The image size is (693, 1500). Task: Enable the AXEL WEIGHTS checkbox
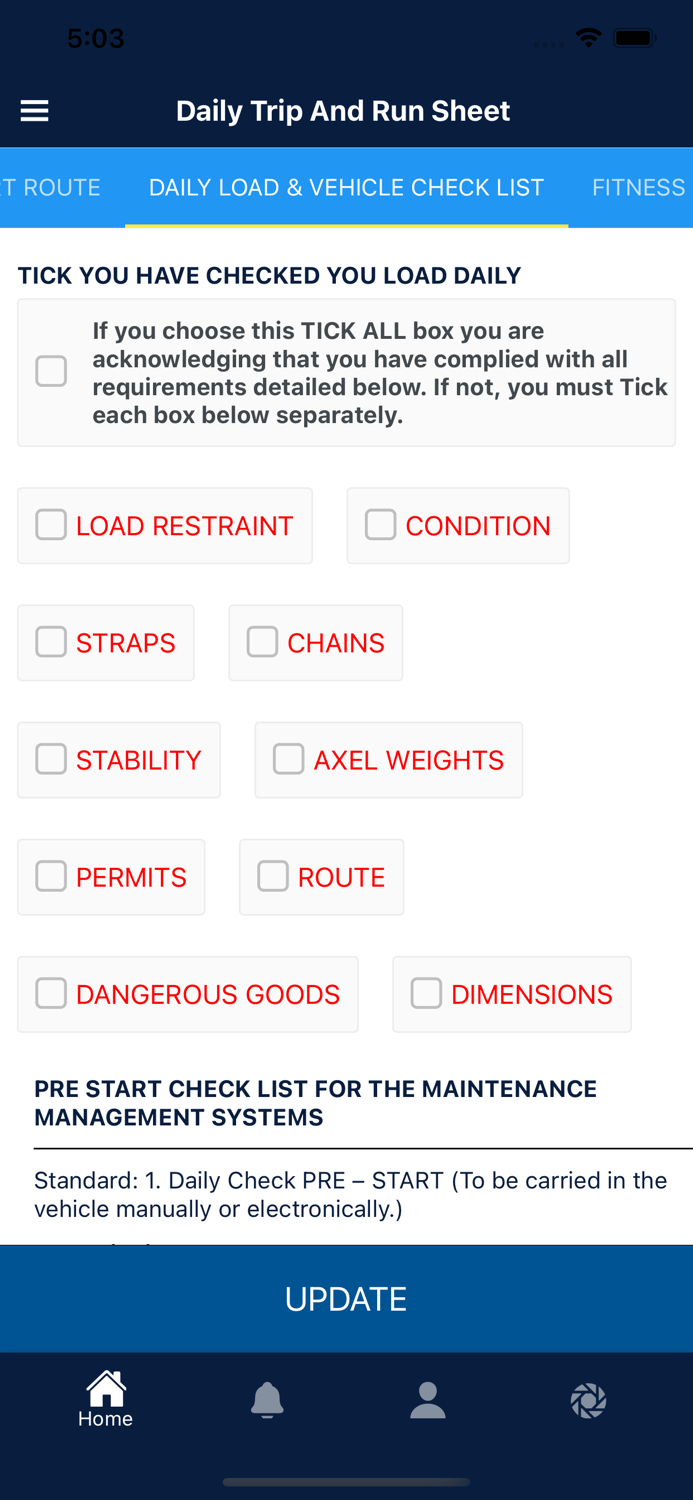coord(288,758)
